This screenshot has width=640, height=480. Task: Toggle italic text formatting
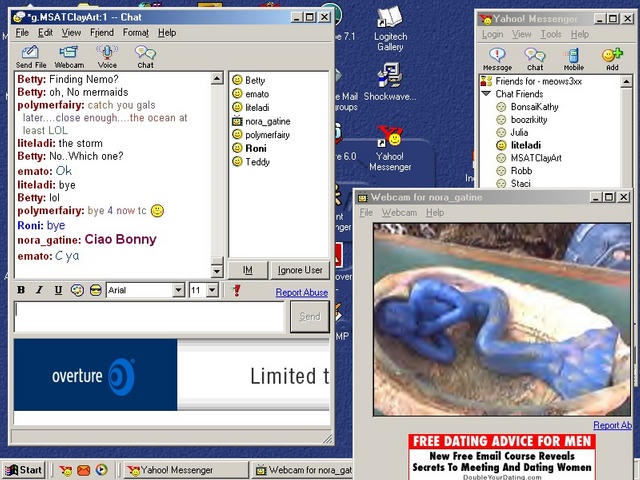pos(39,290)
